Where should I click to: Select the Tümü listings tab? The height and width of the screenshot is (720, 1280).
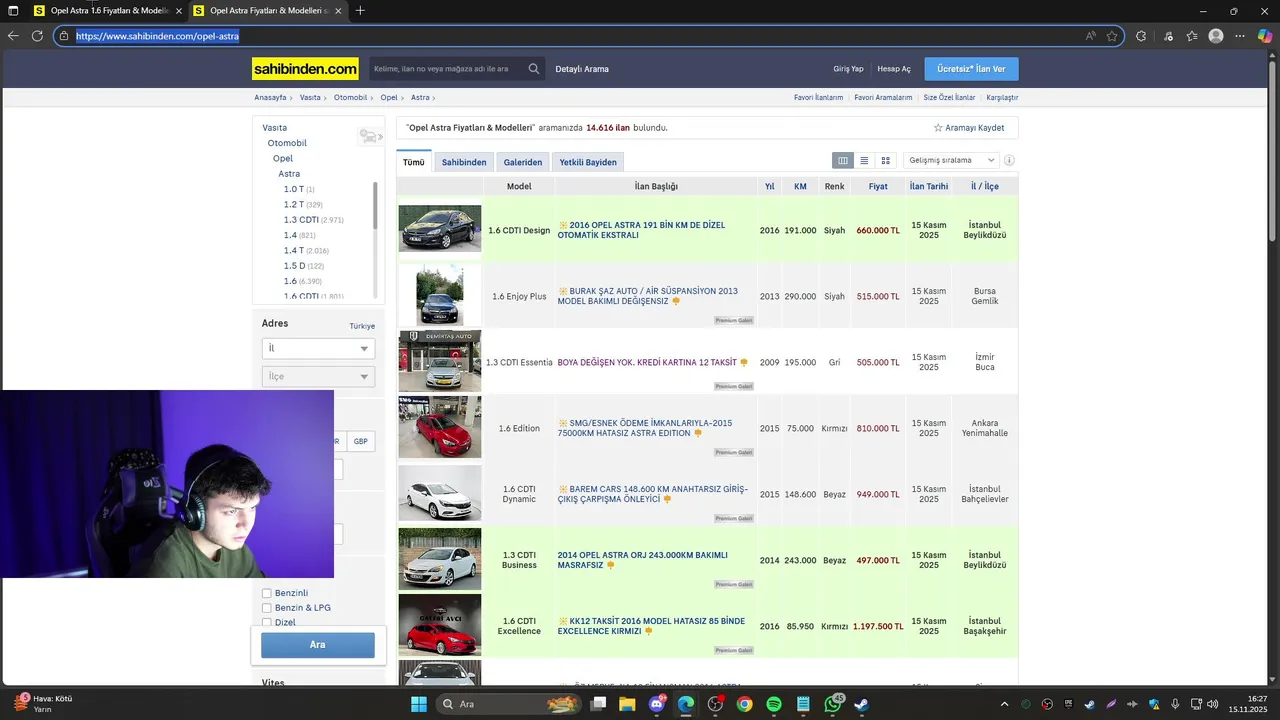[414, 162]
